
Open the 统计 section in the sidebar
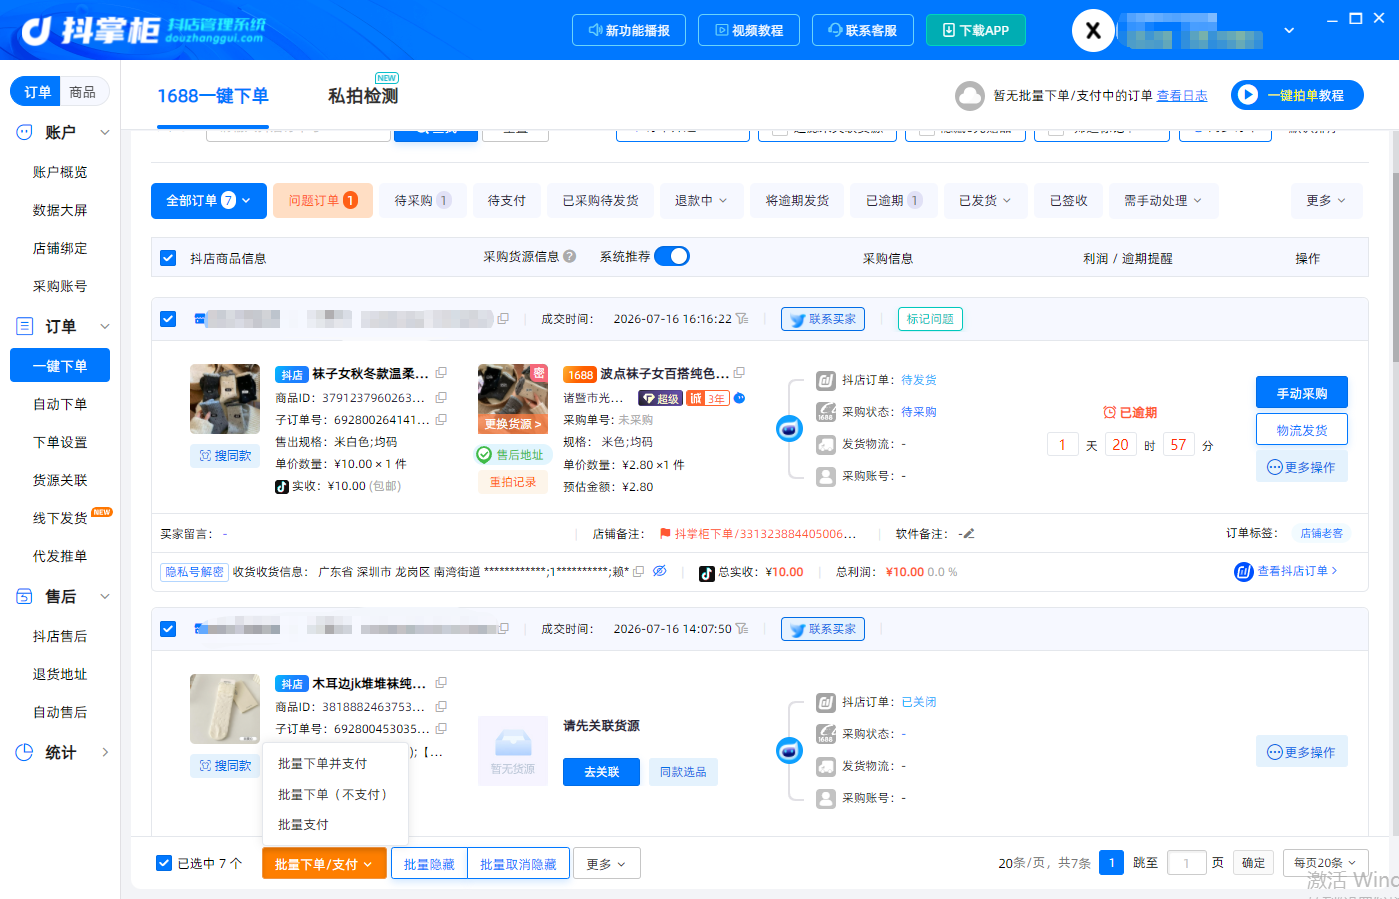[x=60, y=752]
